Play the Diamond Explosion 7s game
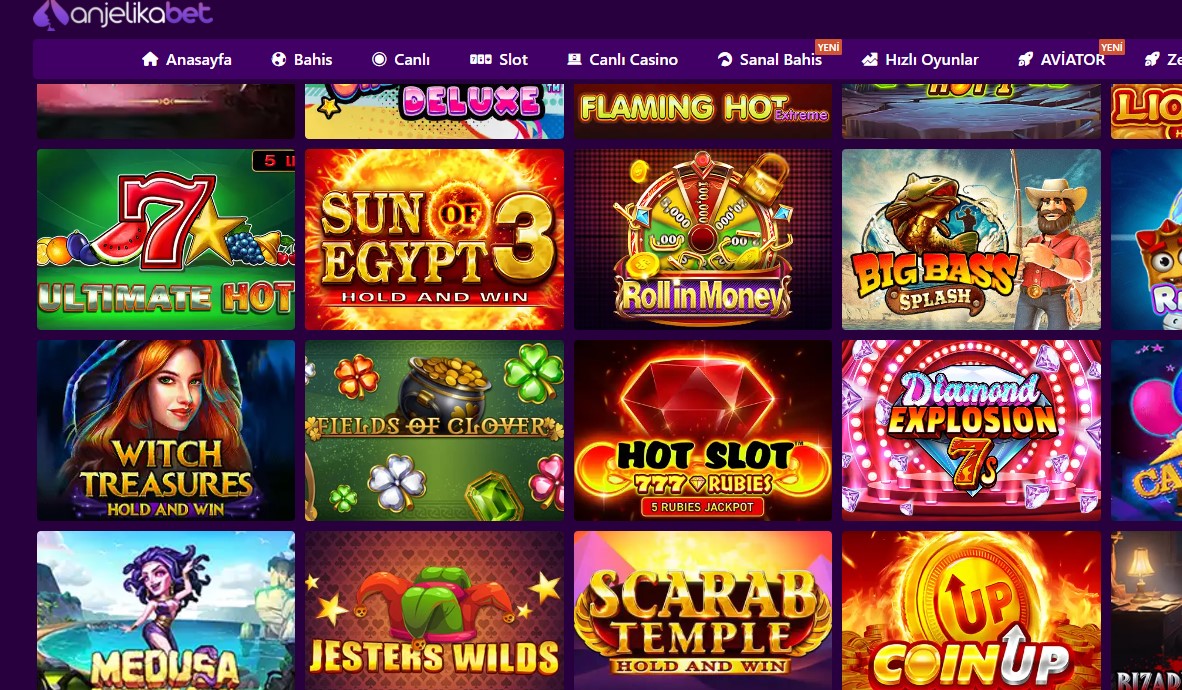The image size is (1182, 690). pyautogui.click(x=971, y=430)
